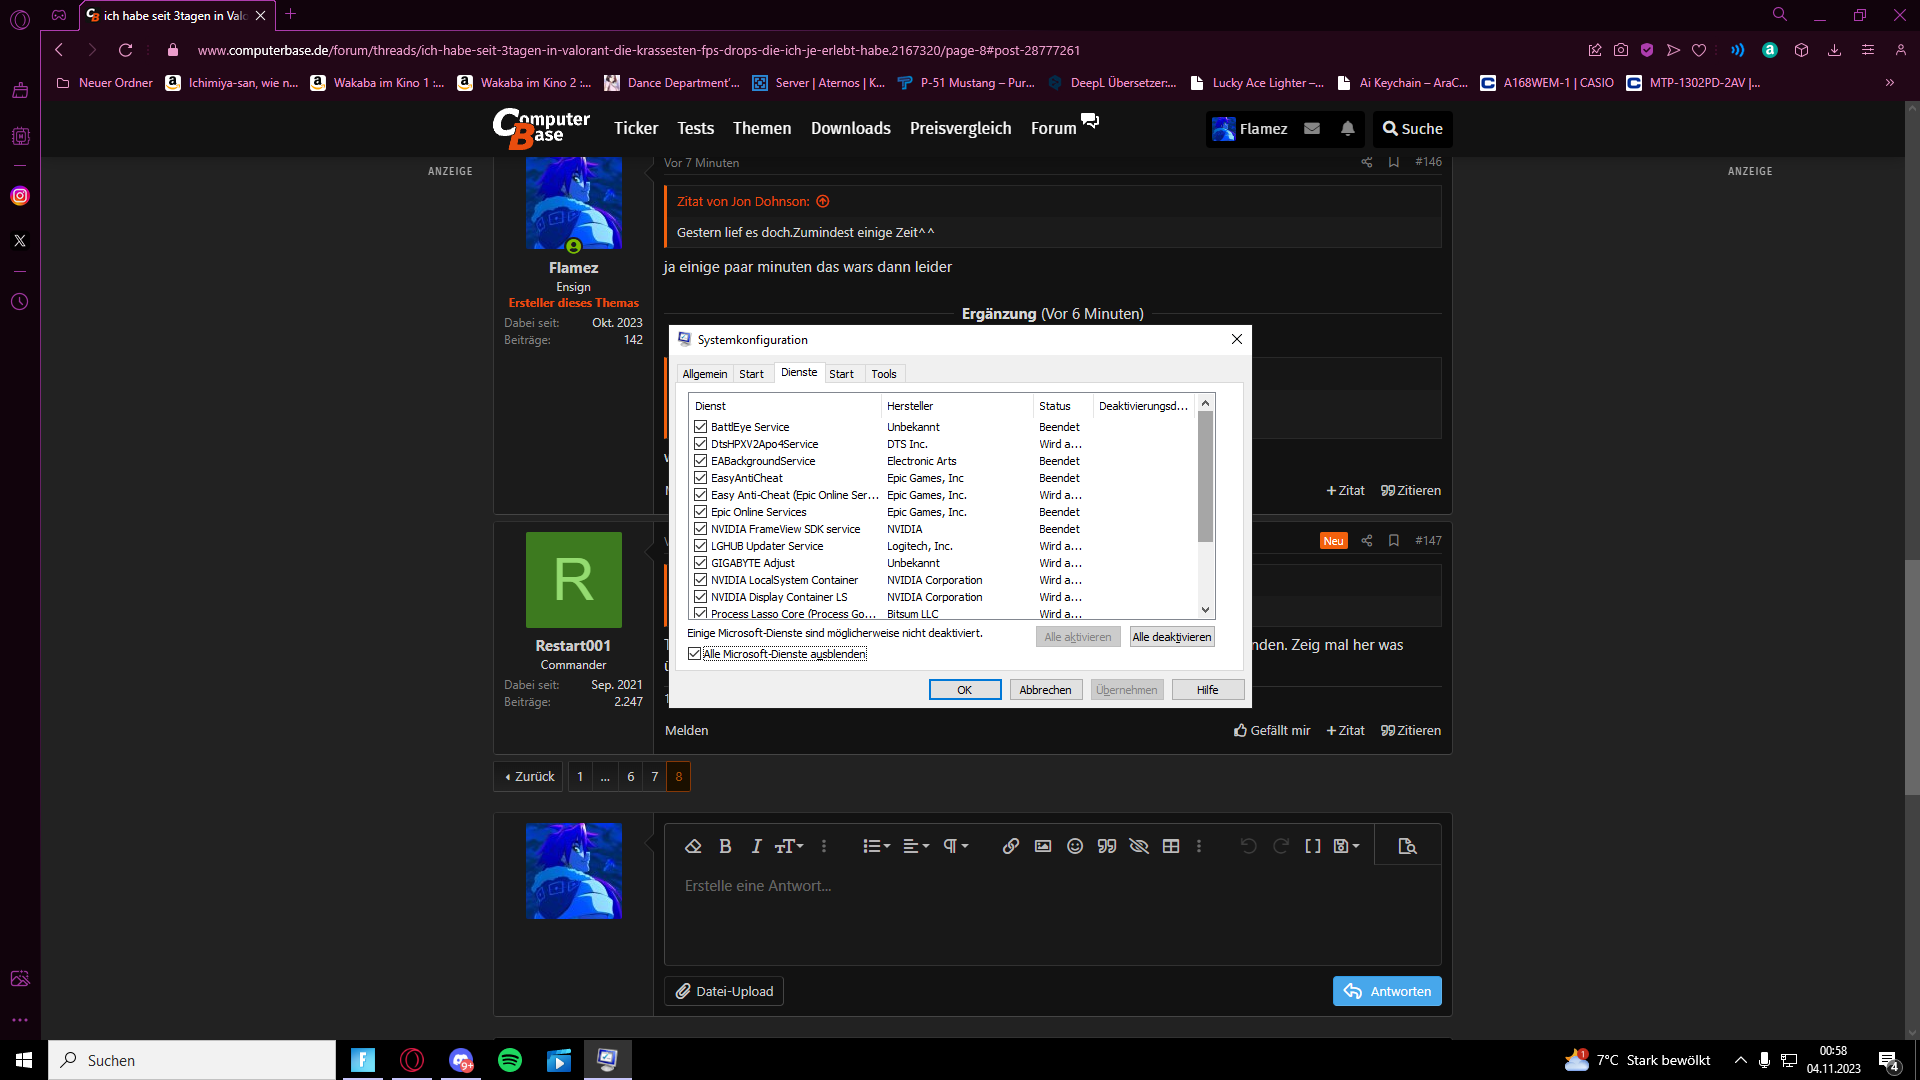Open the inbox envelope icon next to Flamez

coord(1312,129)
